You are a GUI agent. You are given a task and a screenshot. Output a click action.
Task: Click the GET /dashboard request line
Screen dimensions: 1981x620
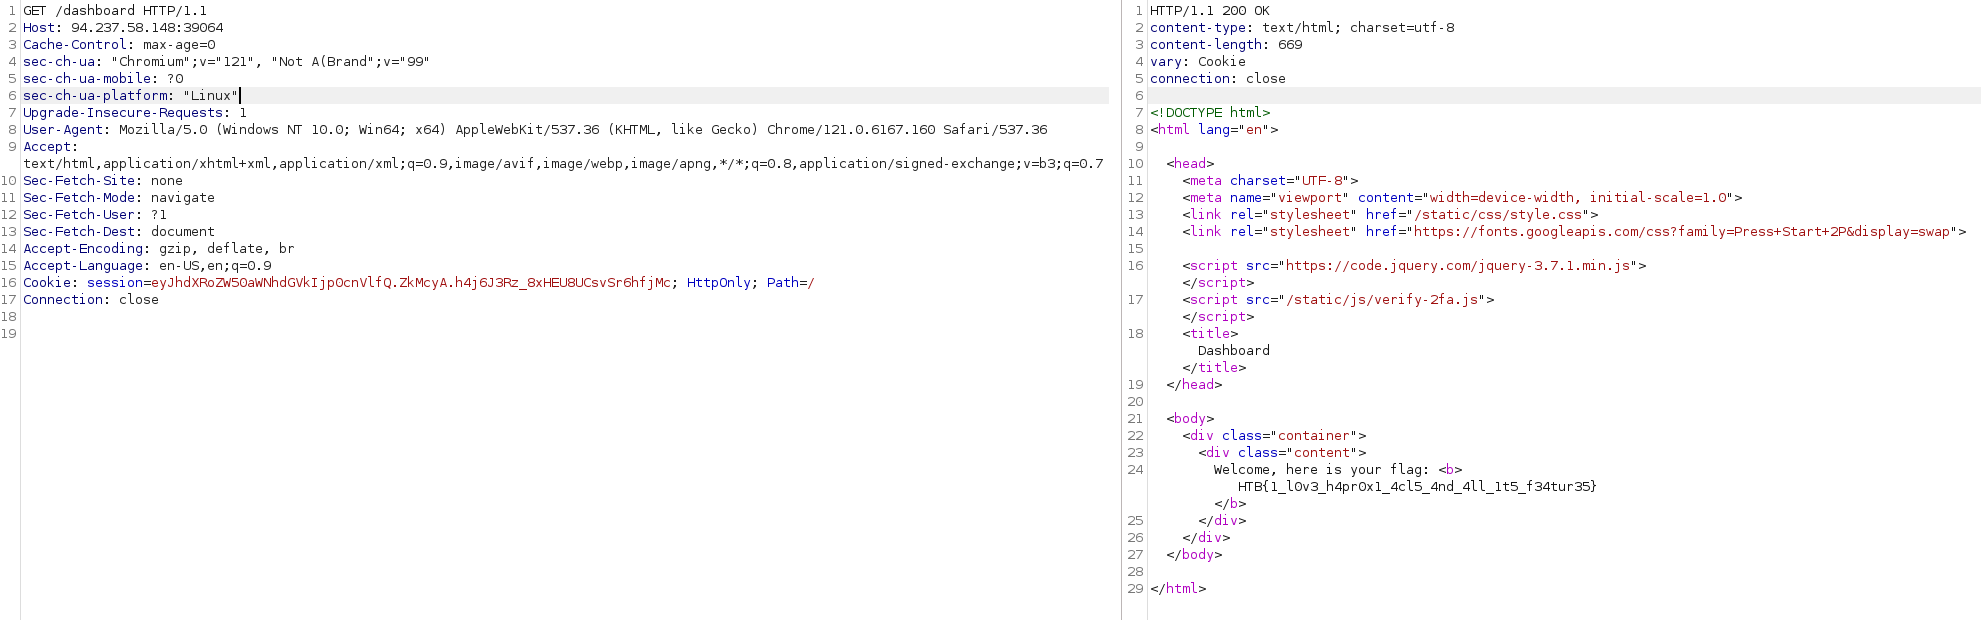pyautogui.click(x=115, y=11)
